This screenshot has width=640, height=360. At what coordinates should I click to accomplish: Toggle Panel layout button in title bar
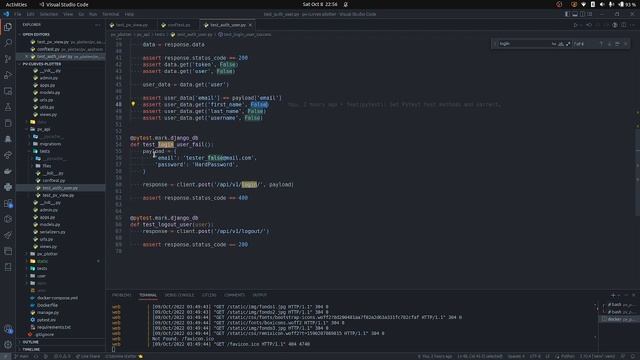(575, 14)
